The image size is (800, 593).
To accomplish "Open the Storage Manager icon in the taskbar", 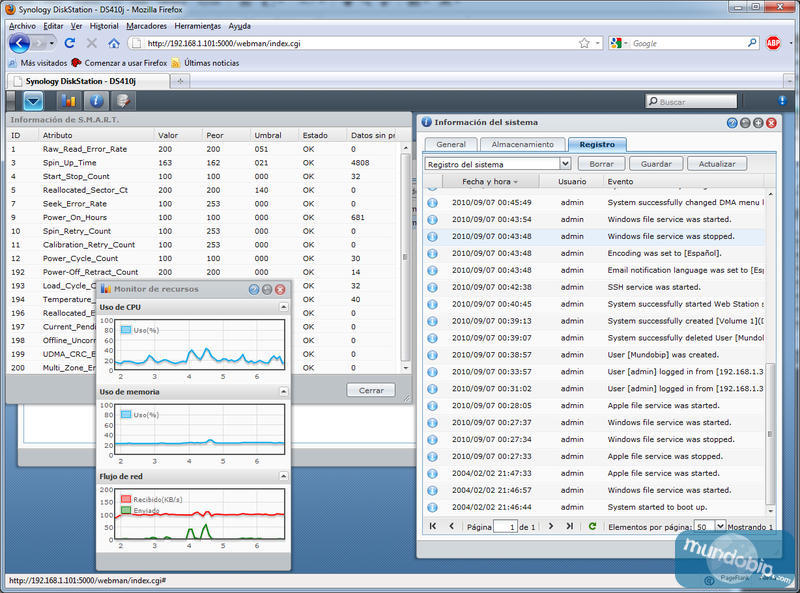I will pyautogui.click(x=123, y=101).
